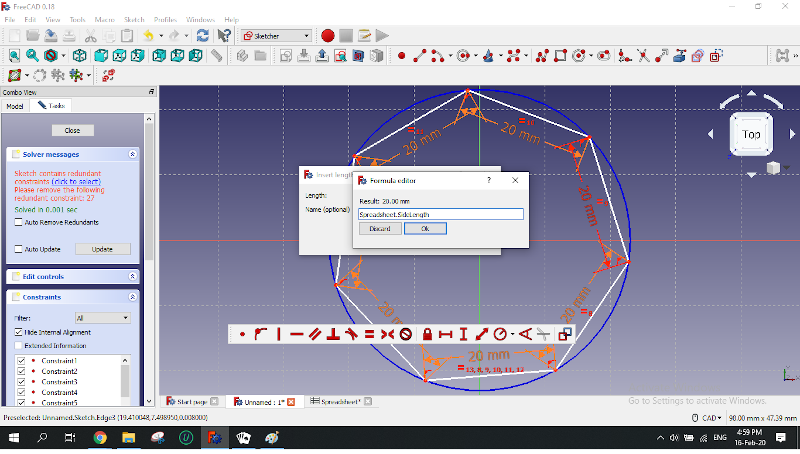This screenshot has height=454, width=800.
Task: Toggle Auto Update checkbox
Action: point(18,249)
